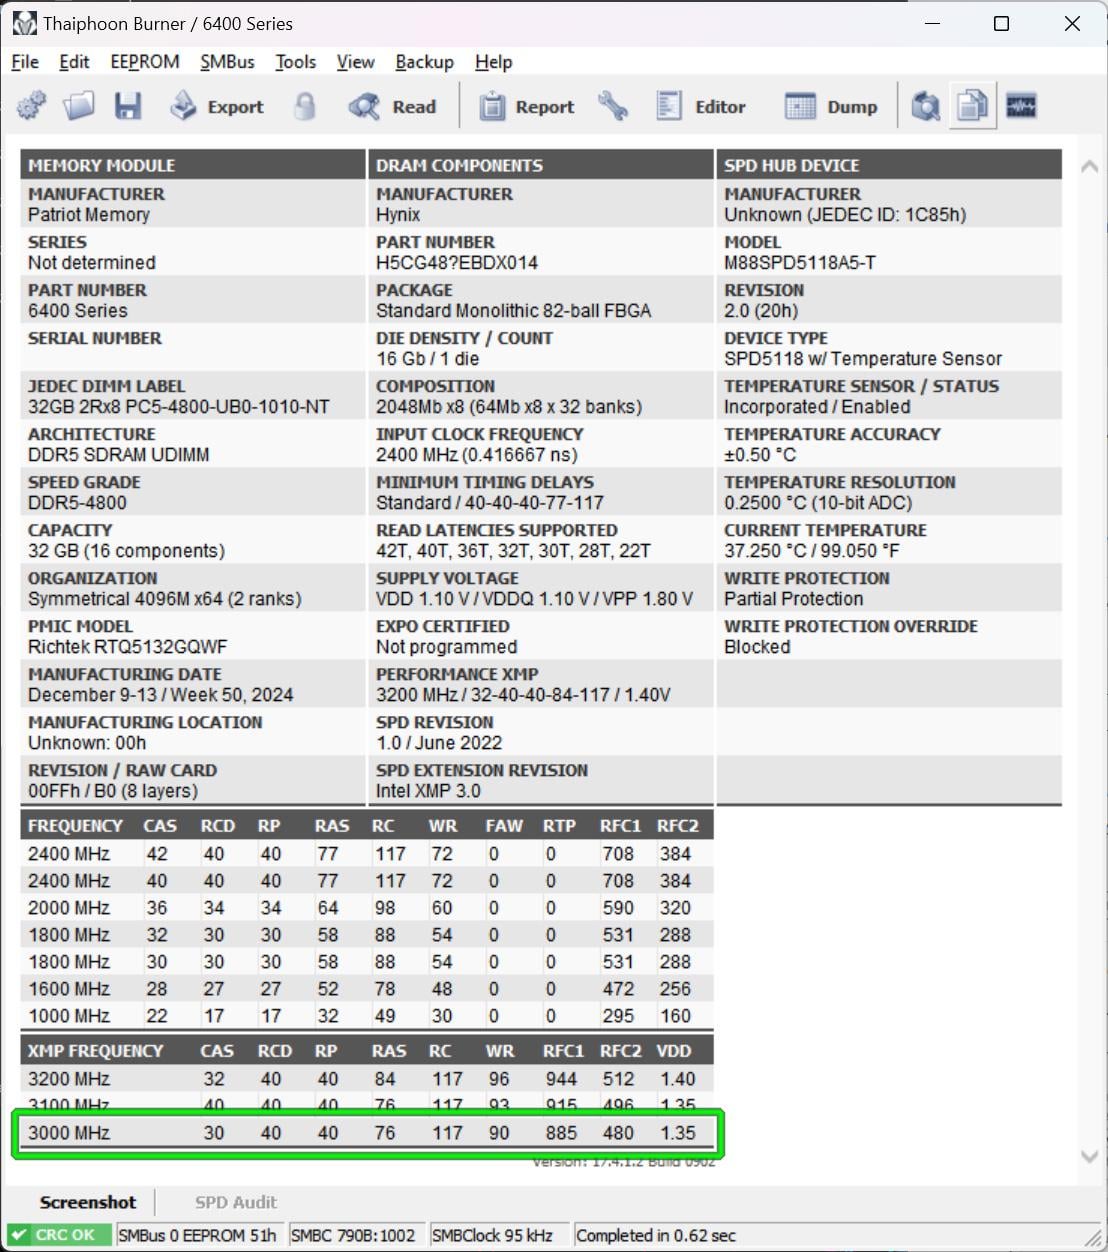The height and width of the screenshot is (1252, 1108).
Task: Click part number 'H5CG48?EBDX014'
Action: coord(457,263)
